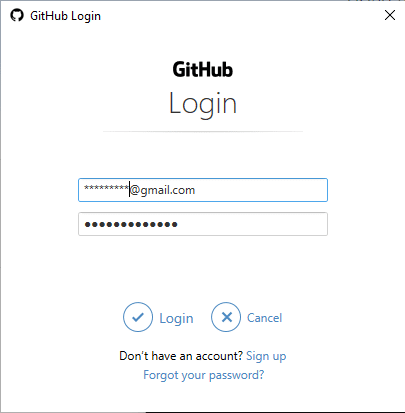Click the GitHub octocat icon in title bar

coord(17,15)
